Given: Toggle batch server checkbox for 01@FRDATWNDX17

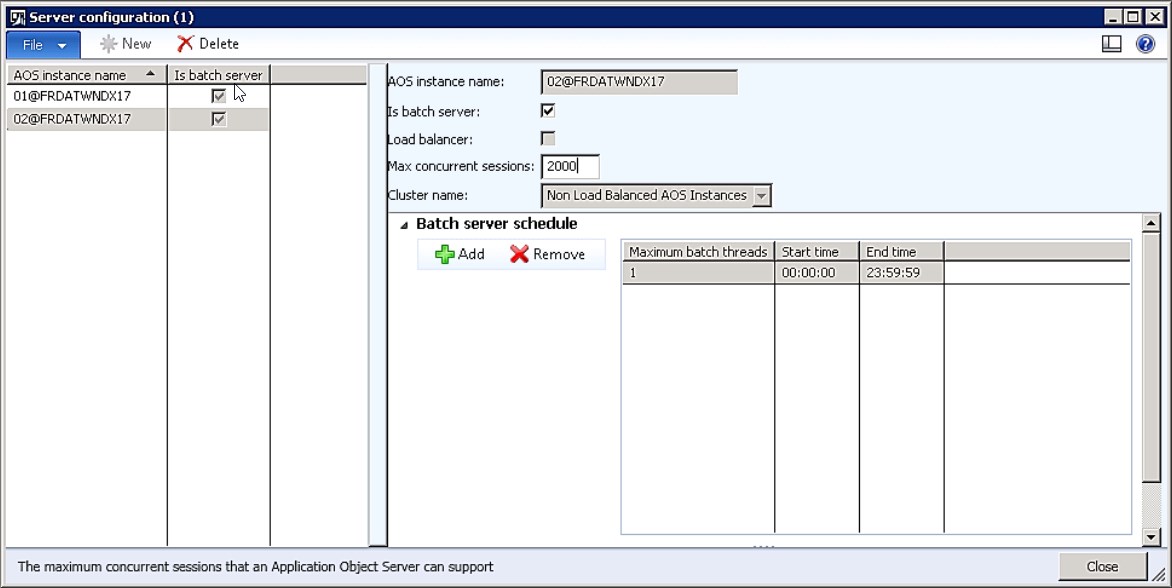Looking at the screenshot, I should tap(218, 96).
